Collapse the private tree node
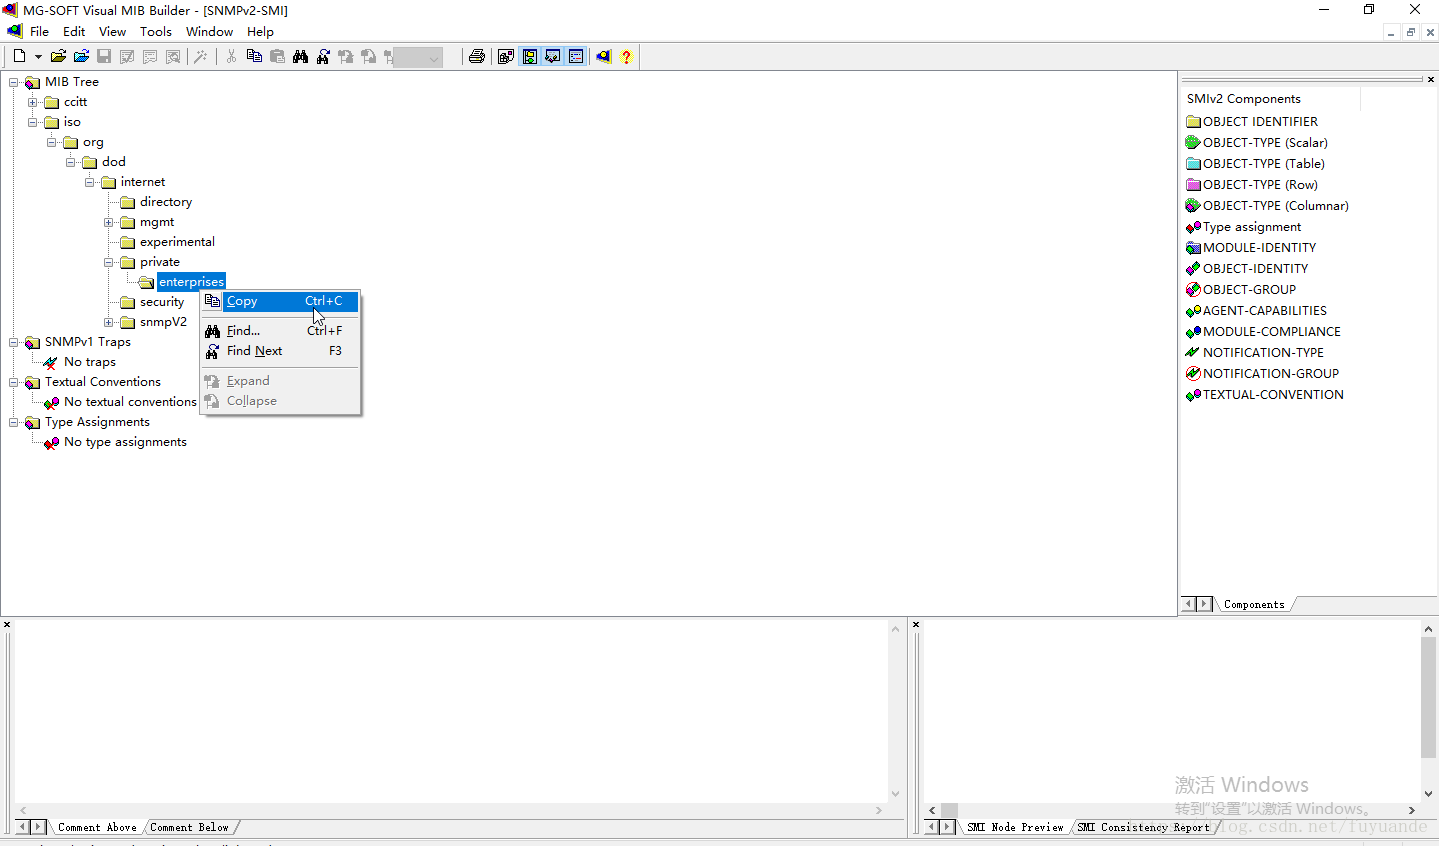The image size is (1439, 846). 109,262
